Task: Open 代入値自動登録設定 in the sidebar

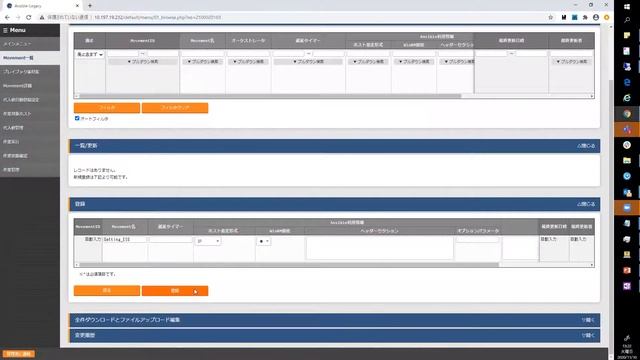Action: click(30, 100)
